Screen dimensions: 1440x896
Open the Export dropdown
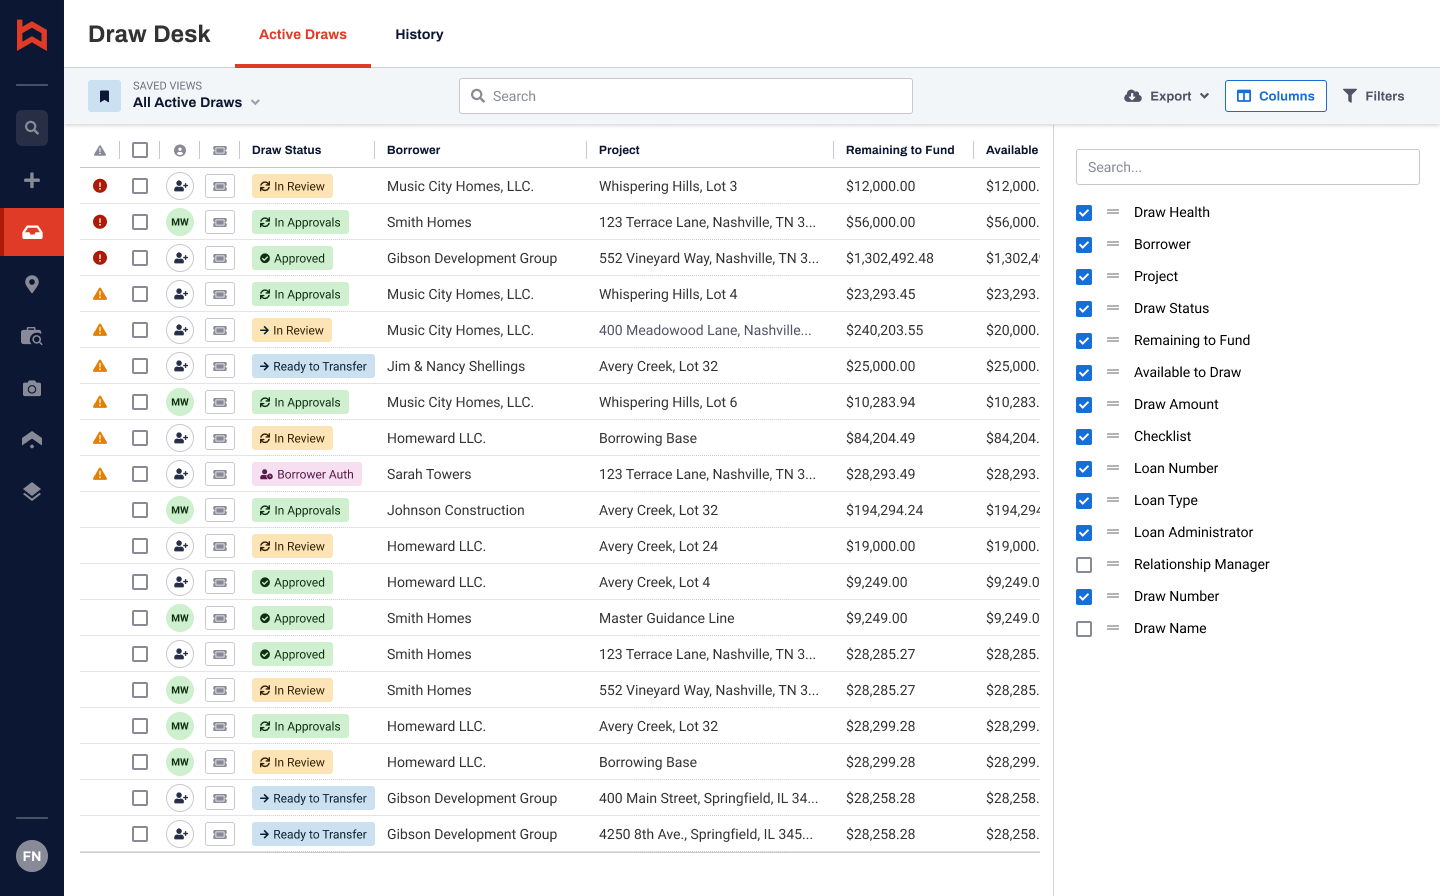click(x=1167, y=96)
